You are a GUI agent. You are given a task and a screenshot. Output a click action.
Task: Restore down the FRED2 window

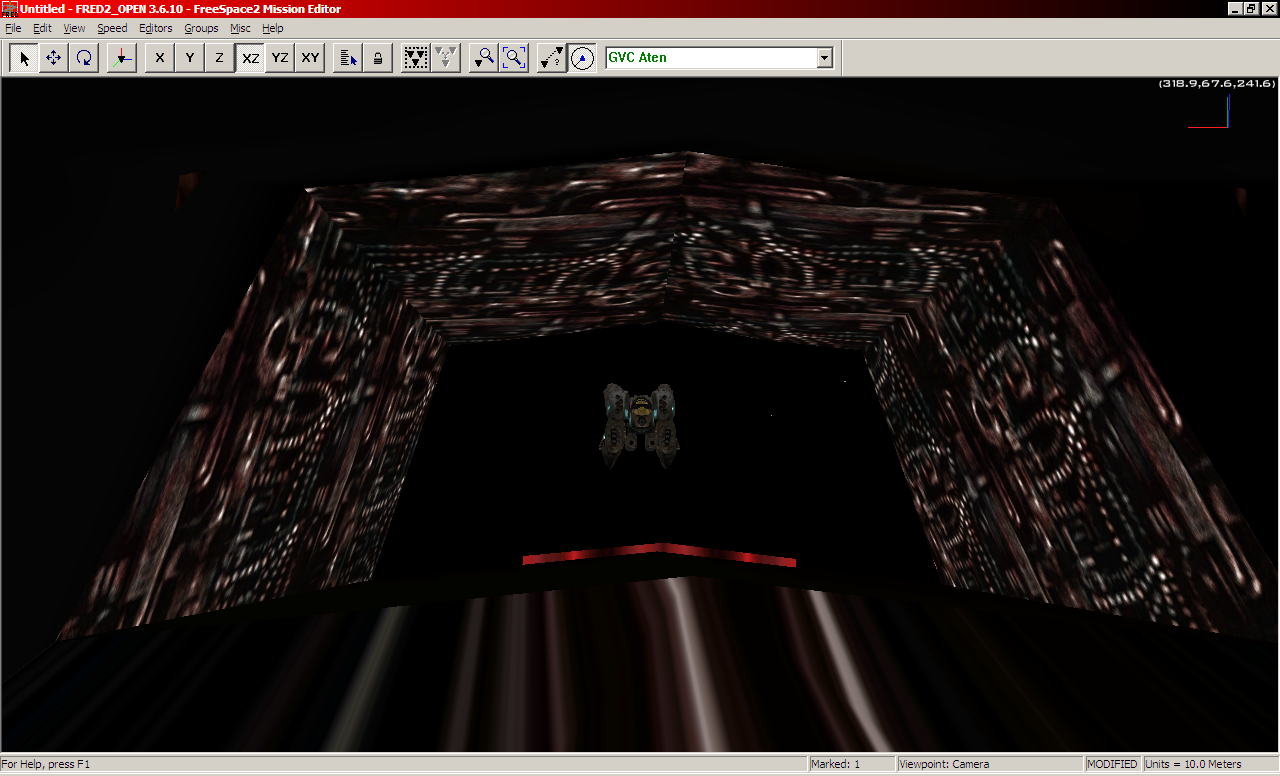(1251, 9)
